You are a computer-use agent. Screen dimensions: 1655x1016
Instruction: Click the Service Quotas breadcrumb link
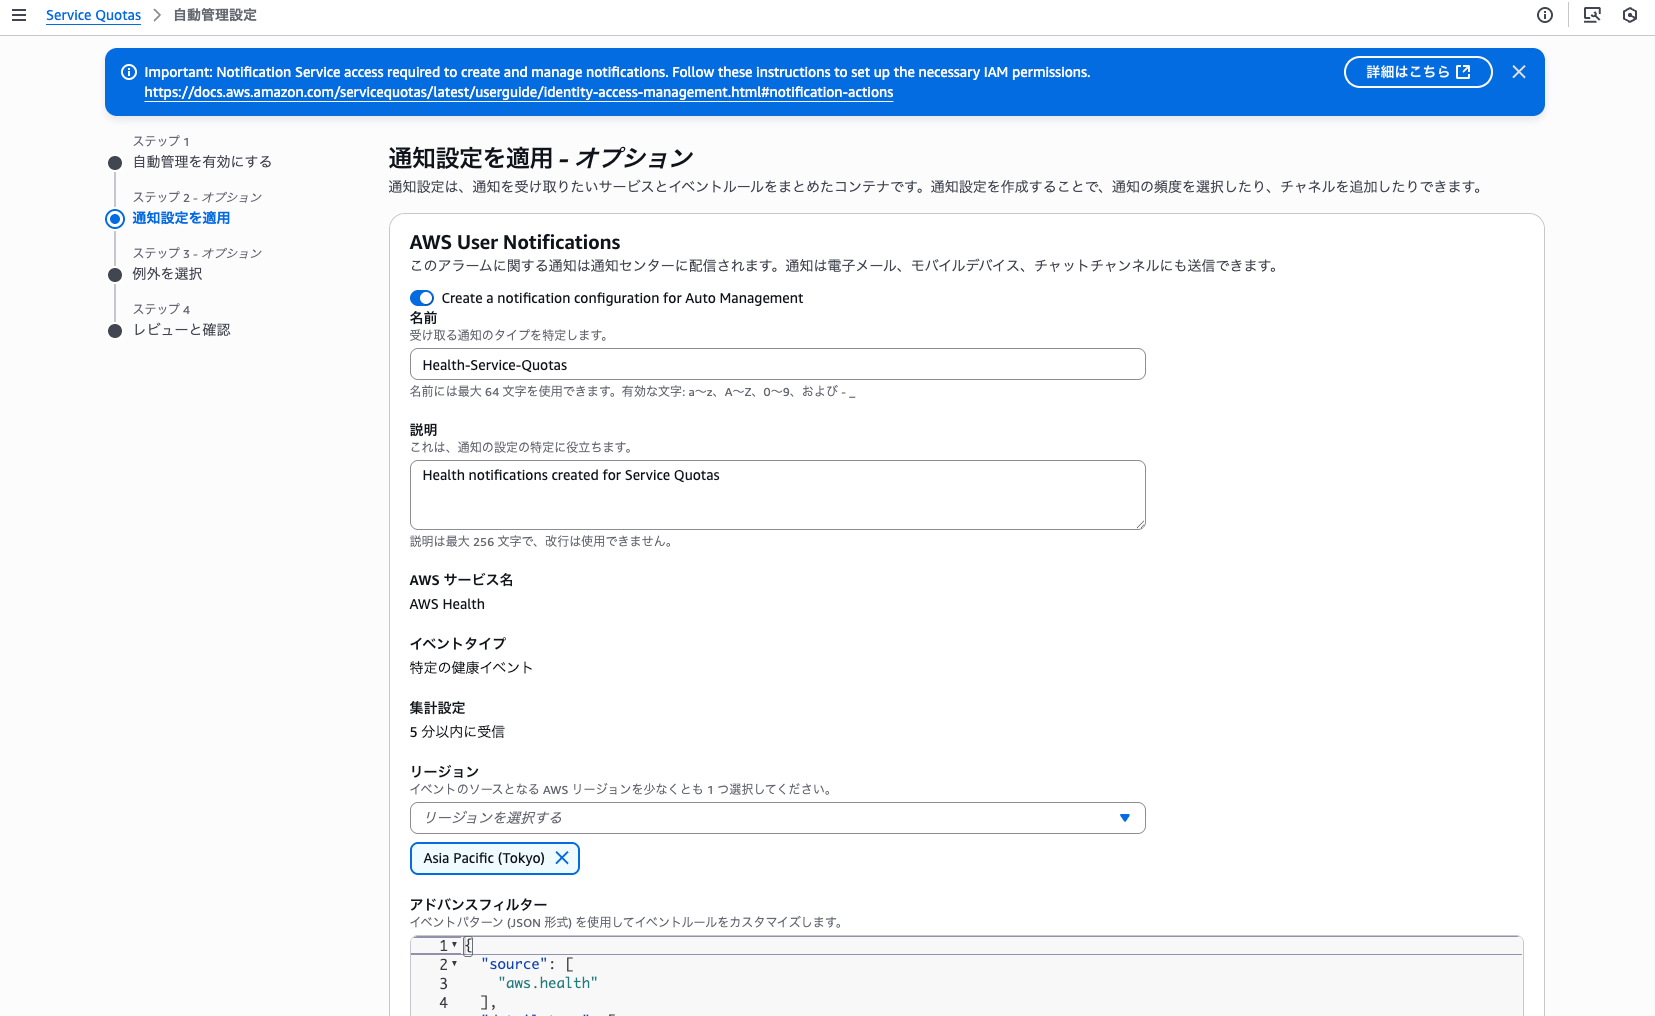click(93, 15)
